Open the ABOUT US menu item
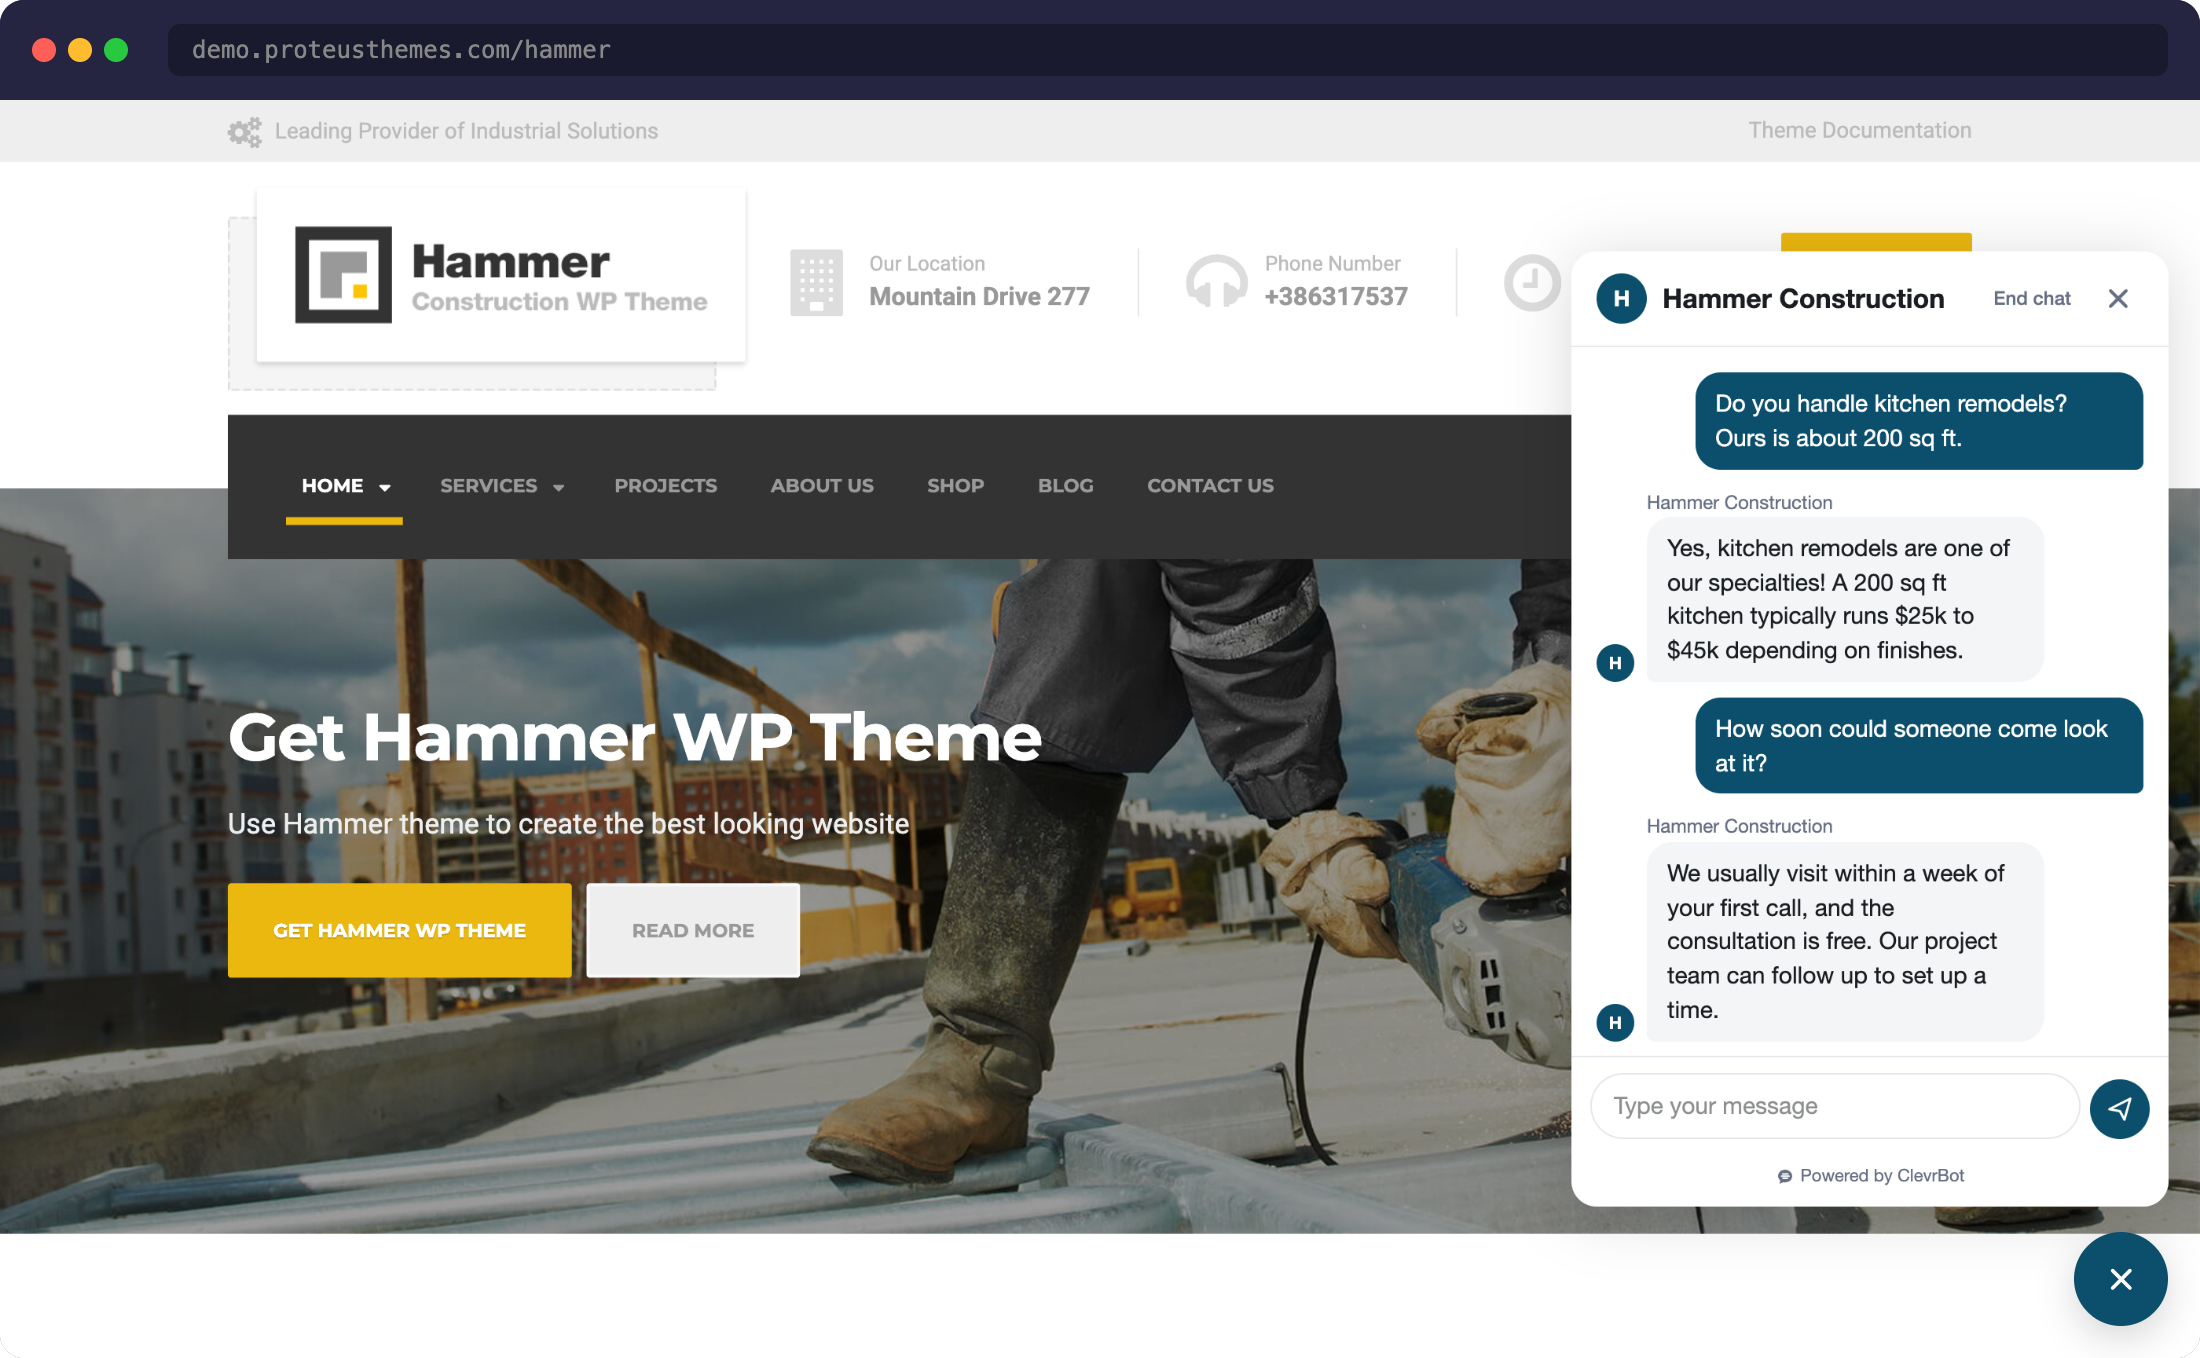The image size is (2200, 1358). (822, 486)
